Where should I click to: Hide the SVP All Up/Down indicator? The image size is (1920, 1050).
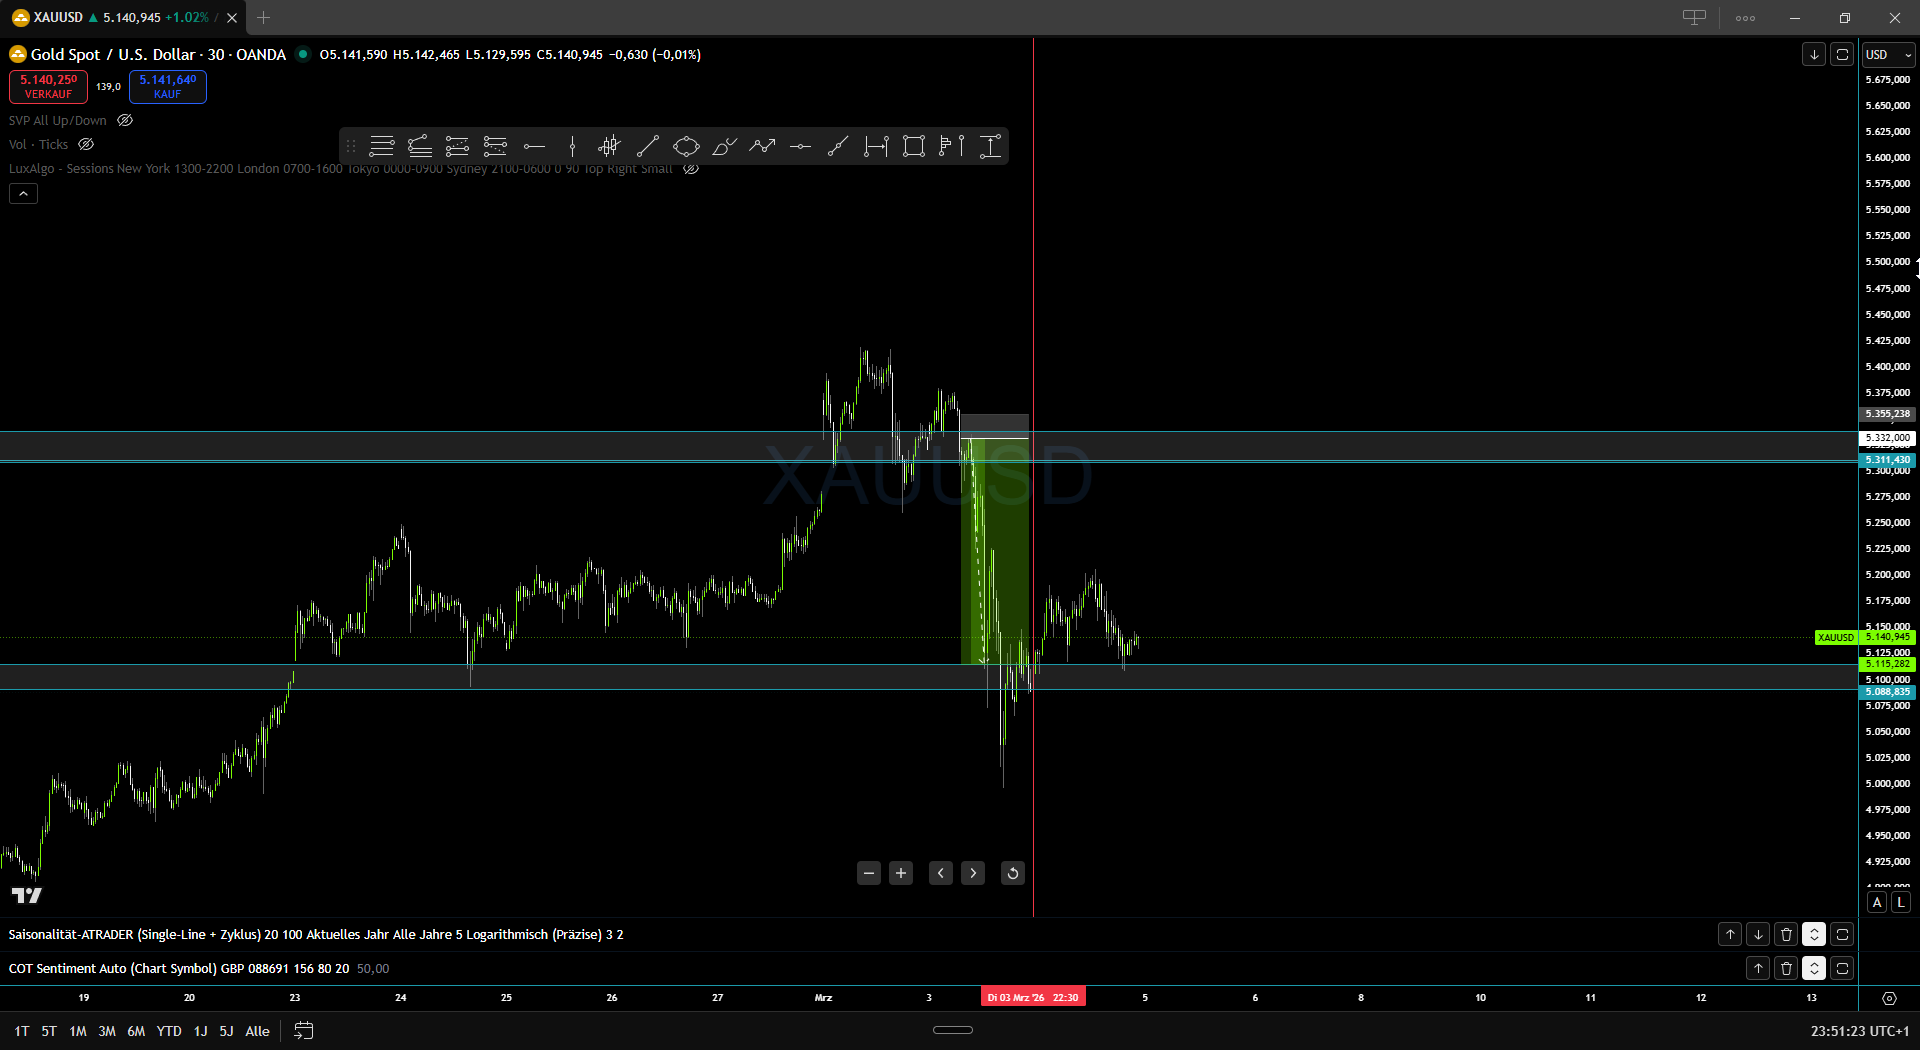[x=124, y=120]
